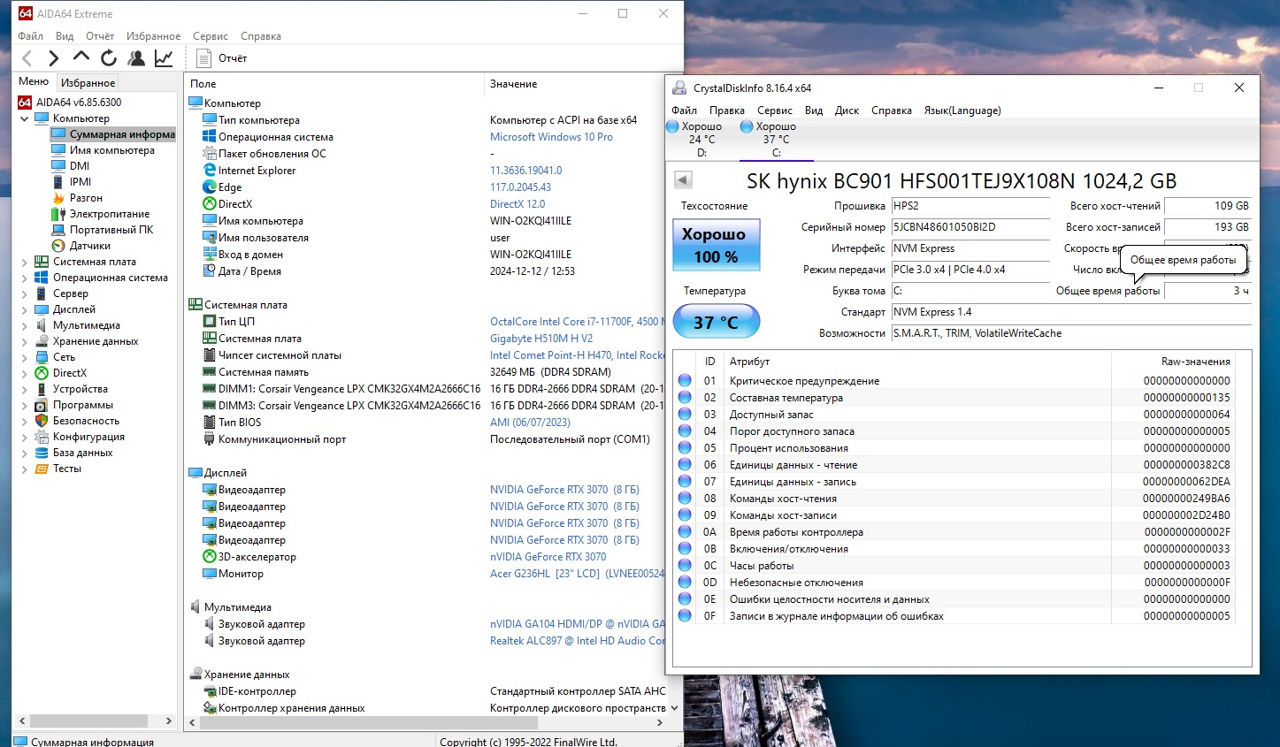Open CrystalDiskInfo Язык(Language) menu
1280x747 pixels.
[962, 110]
